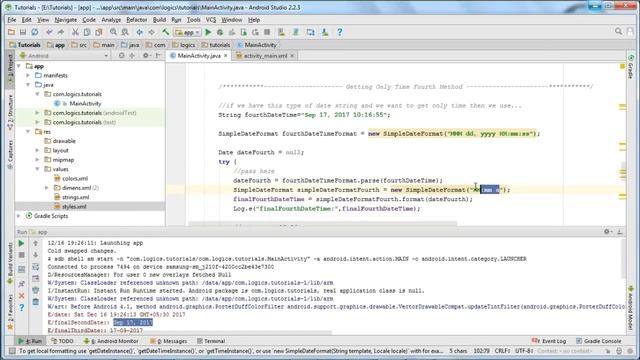Click the Stop square in the main toolbar
The width and height of the screenshot is (640, 360).
point(267,32)
